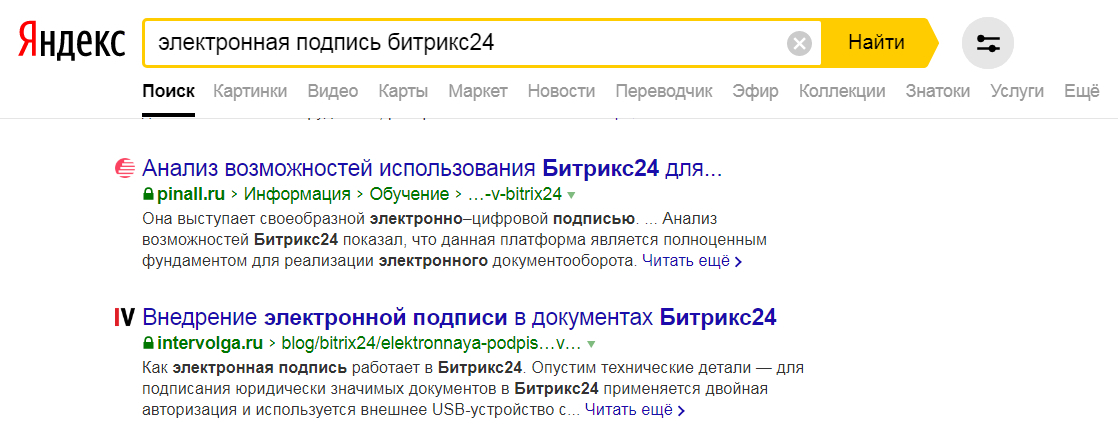Open the Услуги tab
1118x444 pixels.
coord(1017,91)
